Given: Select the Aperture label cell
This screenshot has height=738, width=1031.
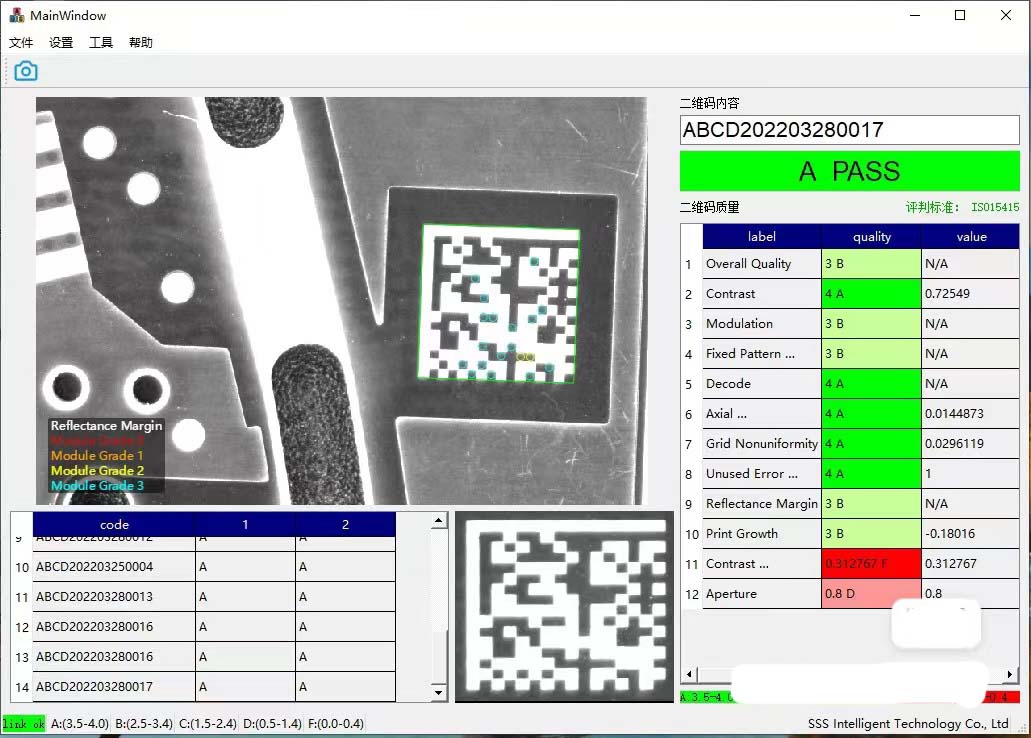Looking at the screenshot, I should 762,594.
